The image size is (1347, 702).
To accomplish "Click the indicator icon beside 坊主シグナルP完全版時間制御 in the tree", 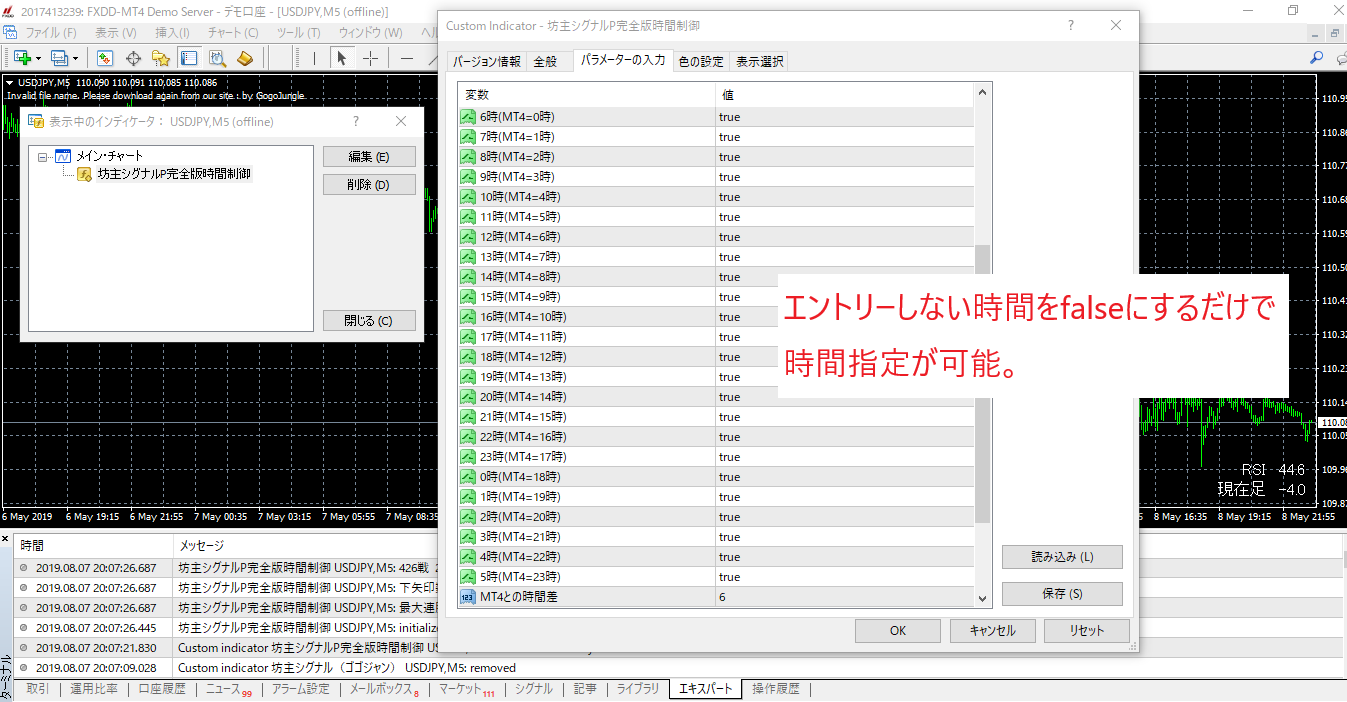I will [x=84, y=174].
